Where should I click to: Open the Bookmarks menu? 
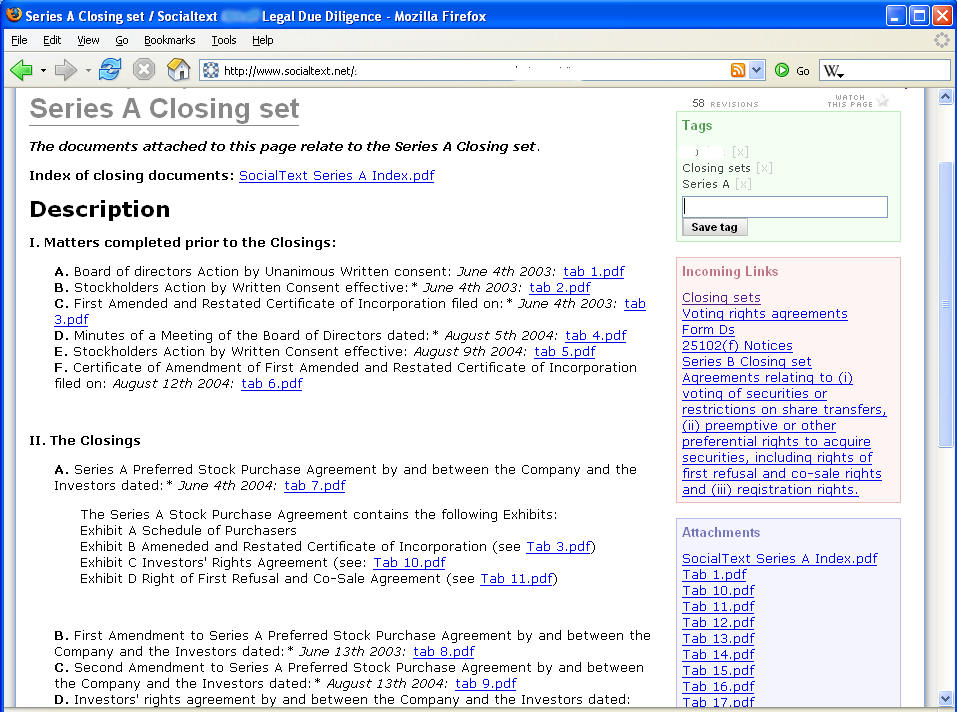(x=169, y=40)
